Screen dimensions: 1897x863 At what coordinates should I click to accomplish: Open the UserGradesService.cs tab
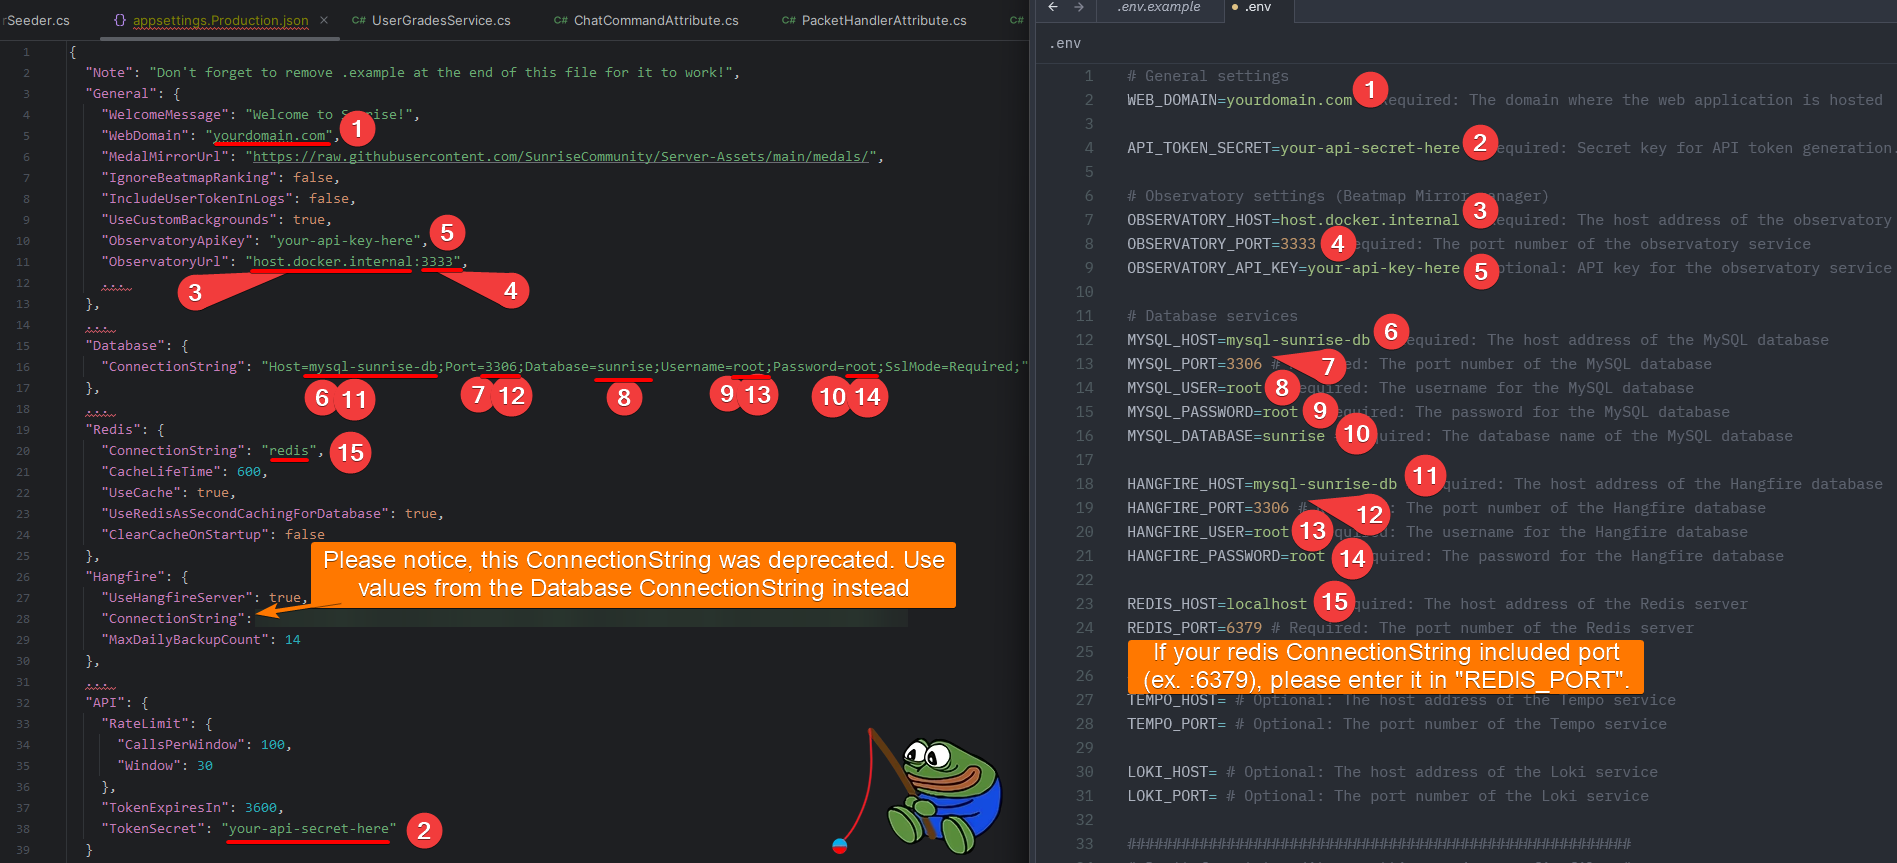click(x=441, y=20)
